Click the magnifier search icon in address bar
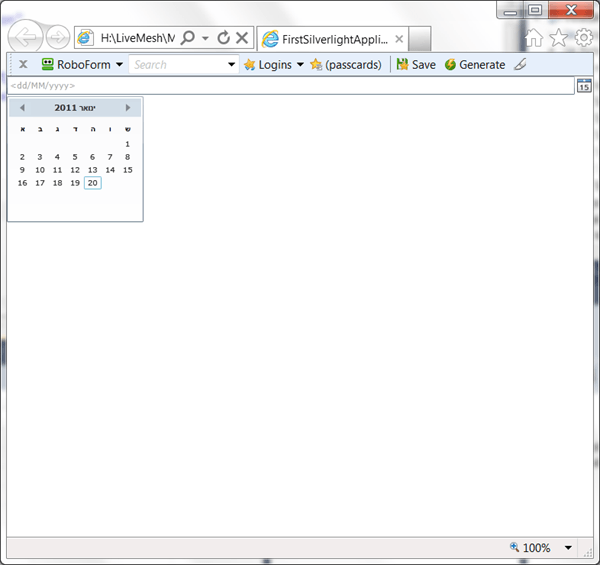The width and height of the screenshot is (600, 565). click(188, 37)
